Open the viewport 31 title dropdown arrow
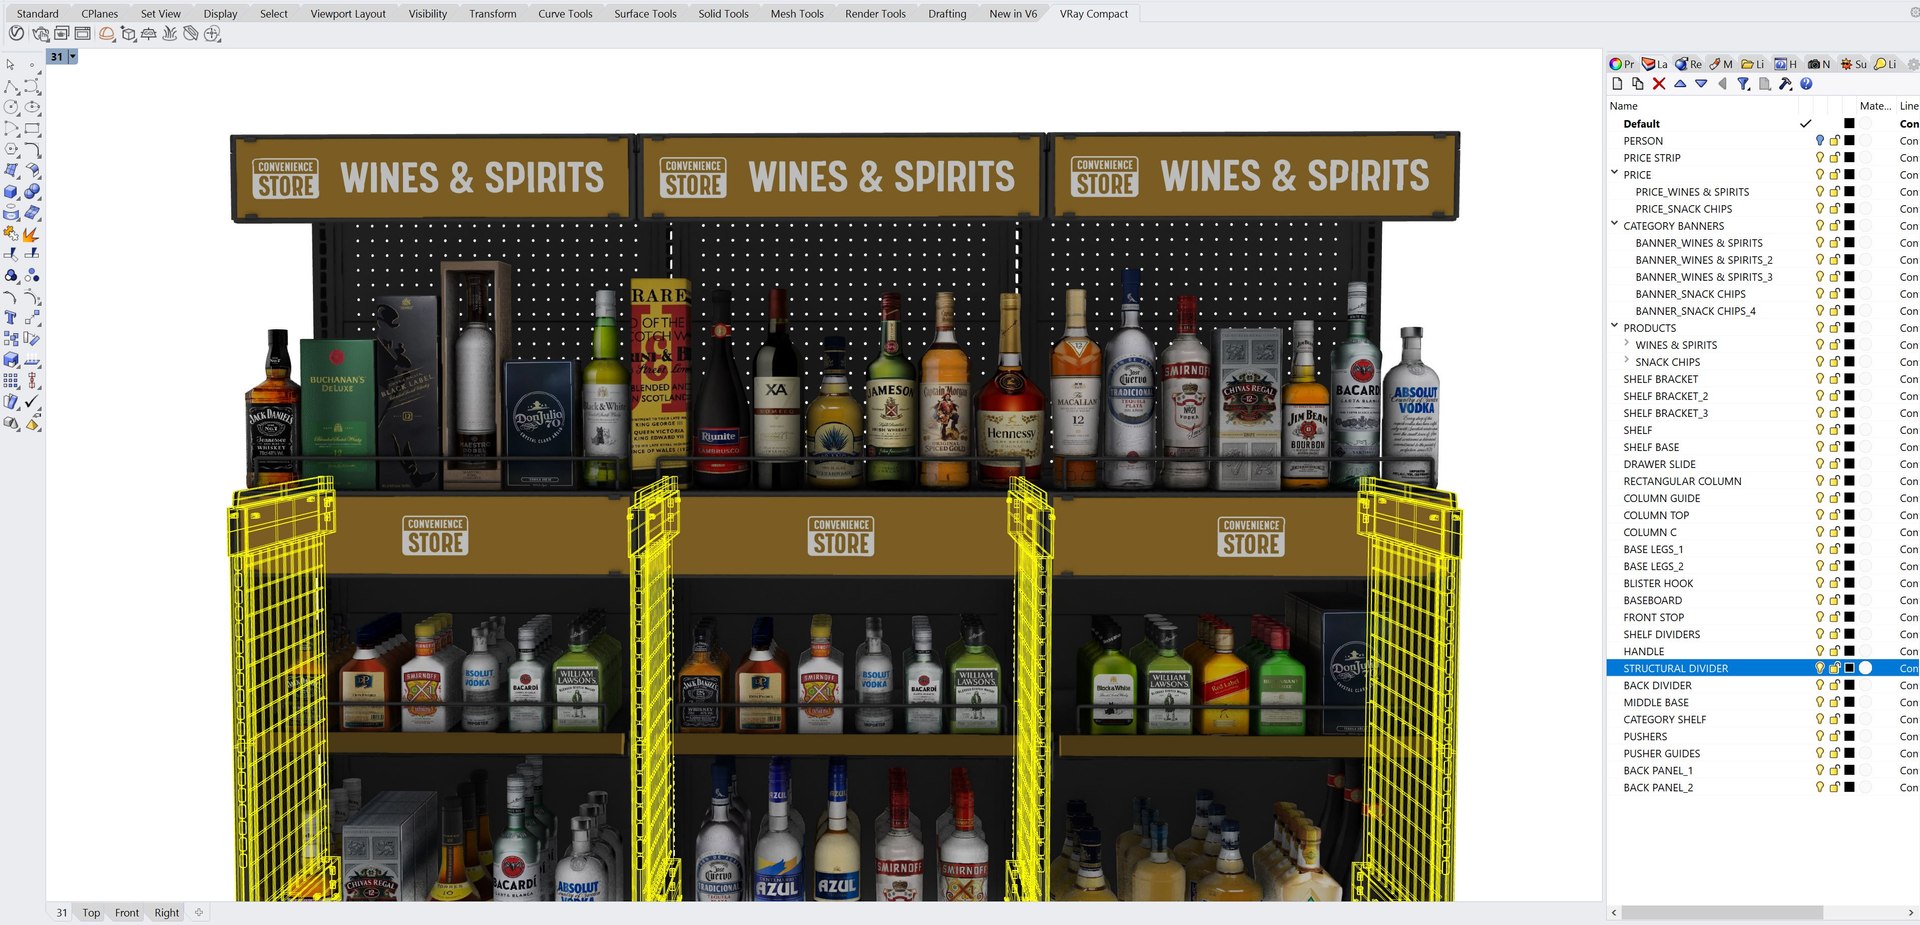Screen dimensions: 1920x925 tap(73, 57)
